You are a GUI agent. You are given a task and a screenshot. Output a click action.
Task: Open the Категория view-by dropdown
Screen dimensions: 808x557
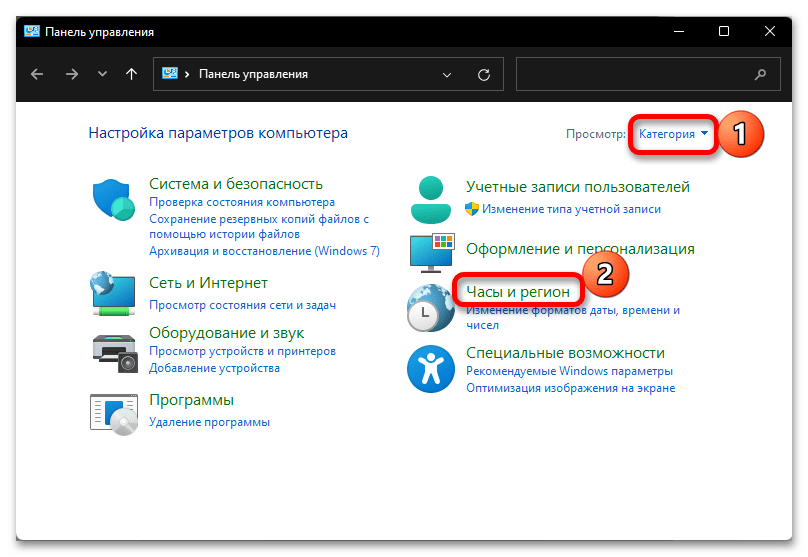pos(673,134)
